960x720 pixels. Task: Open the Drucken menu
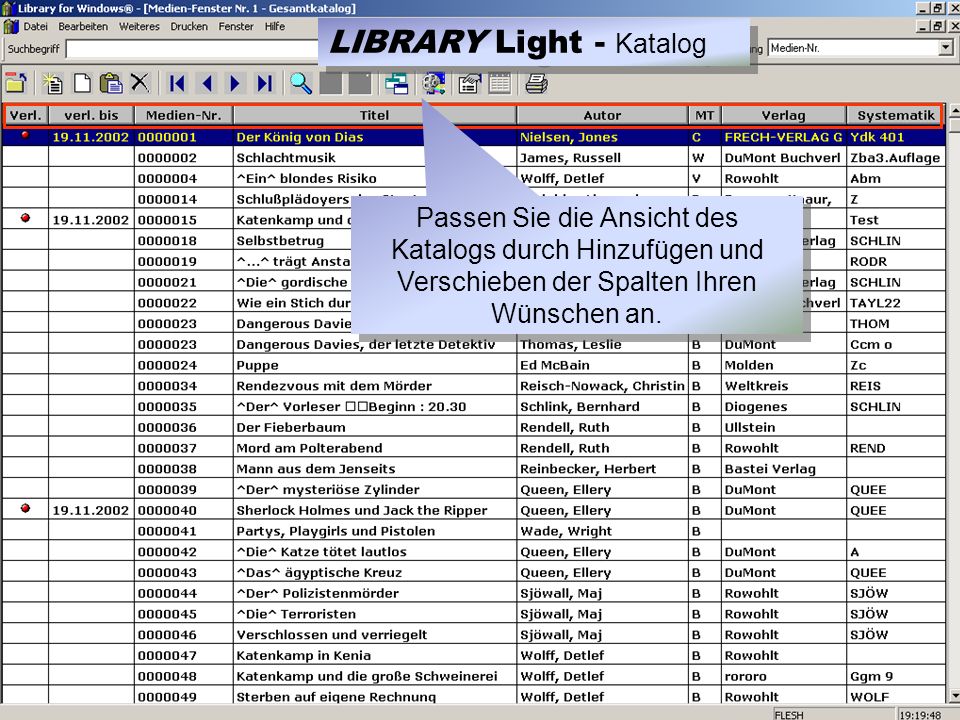click(189, 26)
